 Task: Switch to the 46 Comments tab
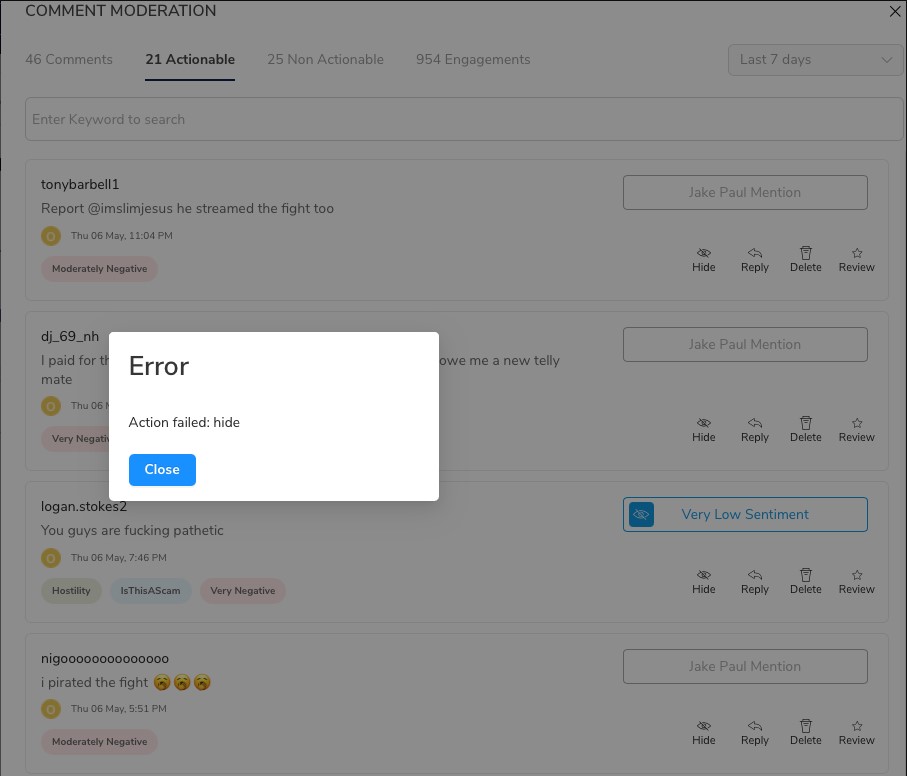click(x=69, y=60)
